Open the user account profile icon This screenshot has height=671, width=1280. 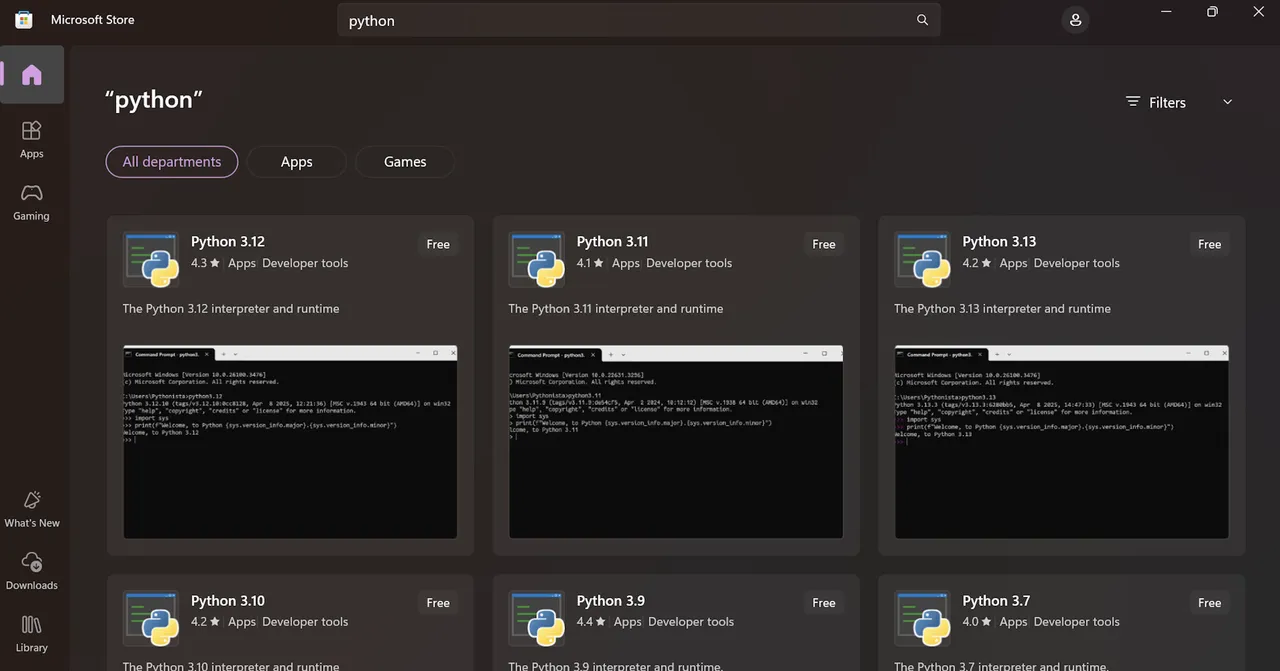coord(1075,20)
